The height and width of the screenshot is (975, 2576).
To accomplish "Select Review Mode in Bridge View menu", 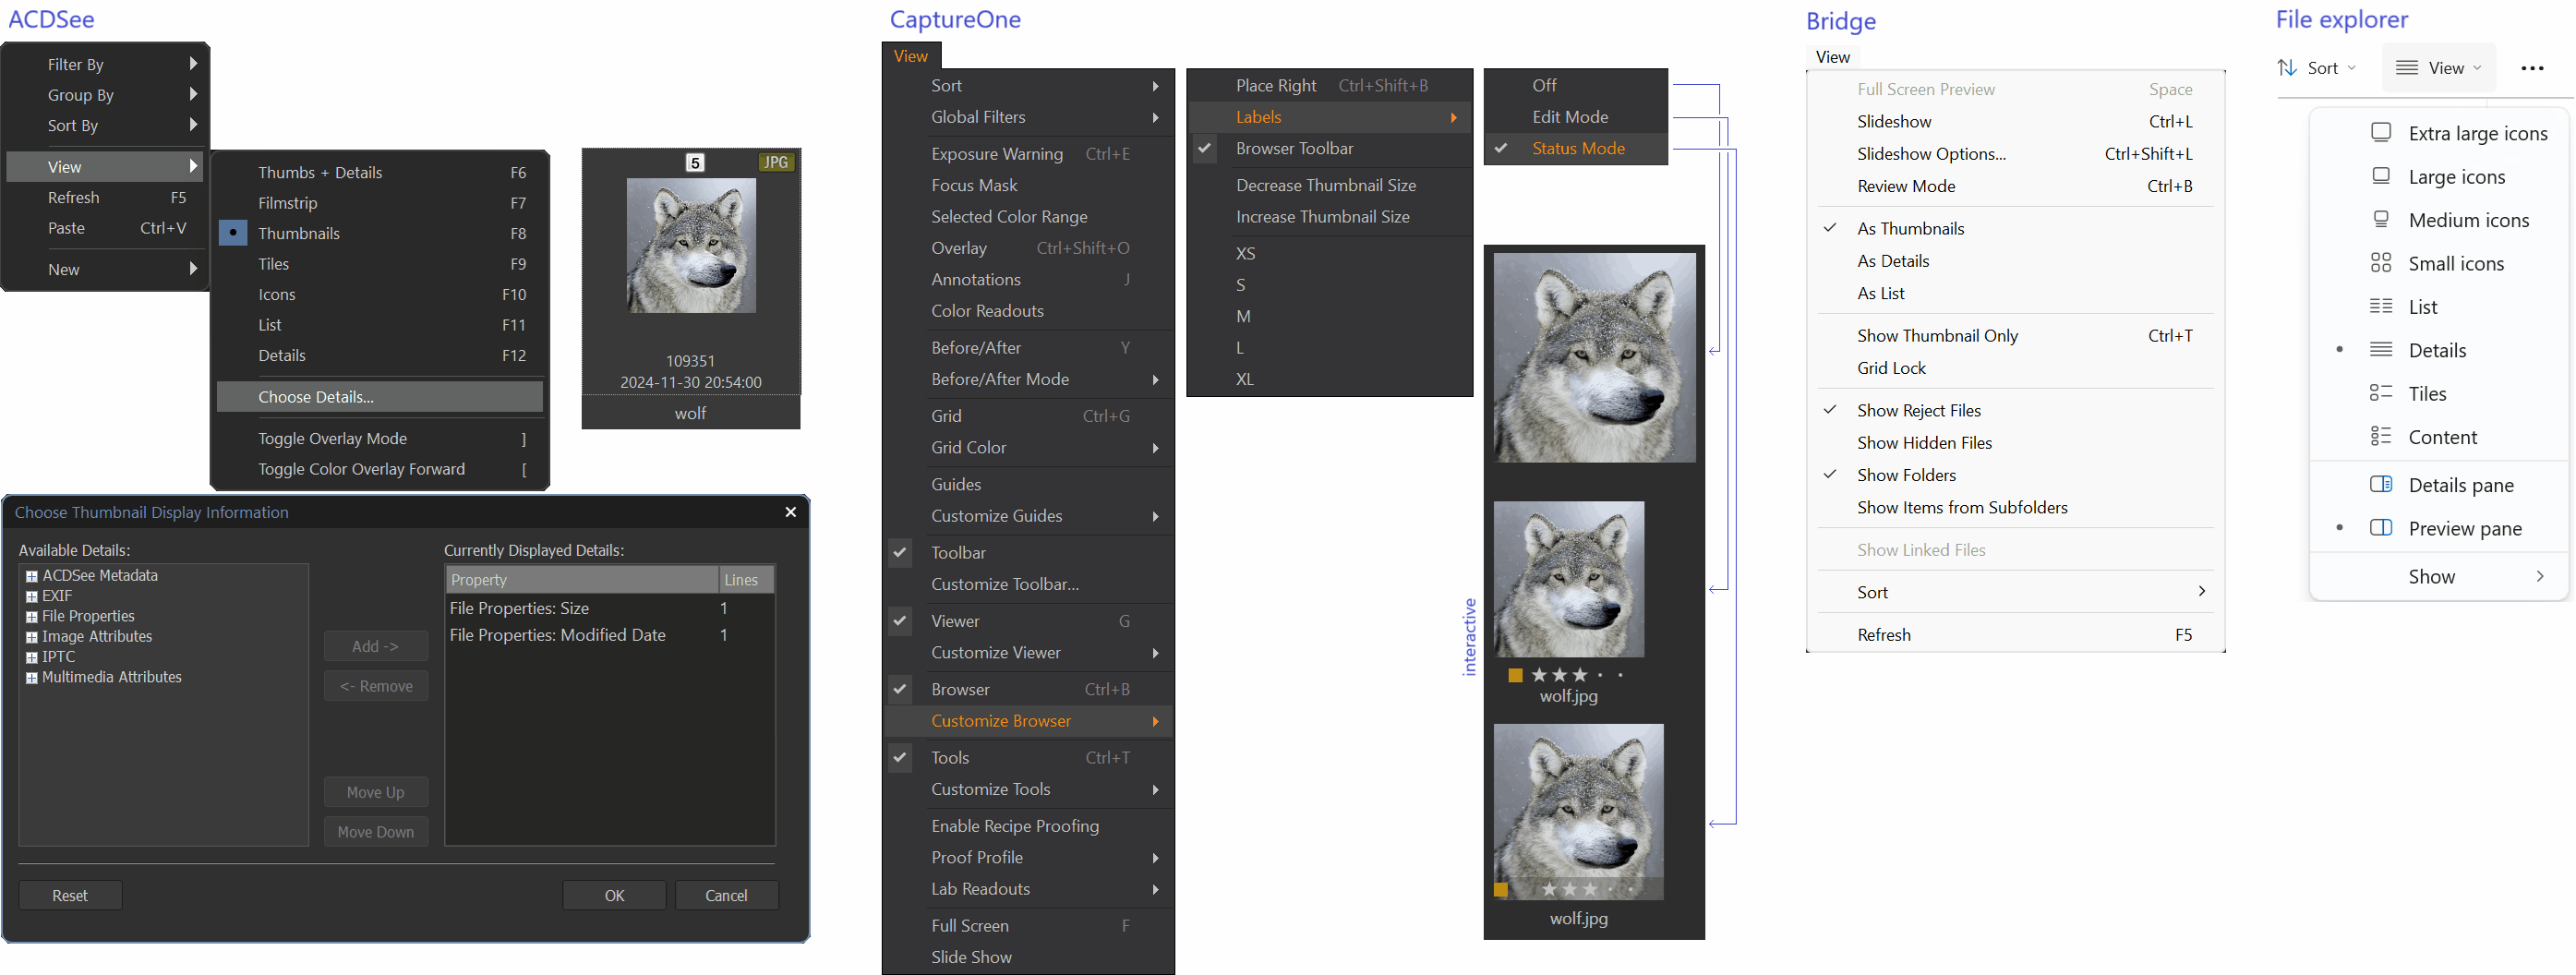I will coord(2015,186).
